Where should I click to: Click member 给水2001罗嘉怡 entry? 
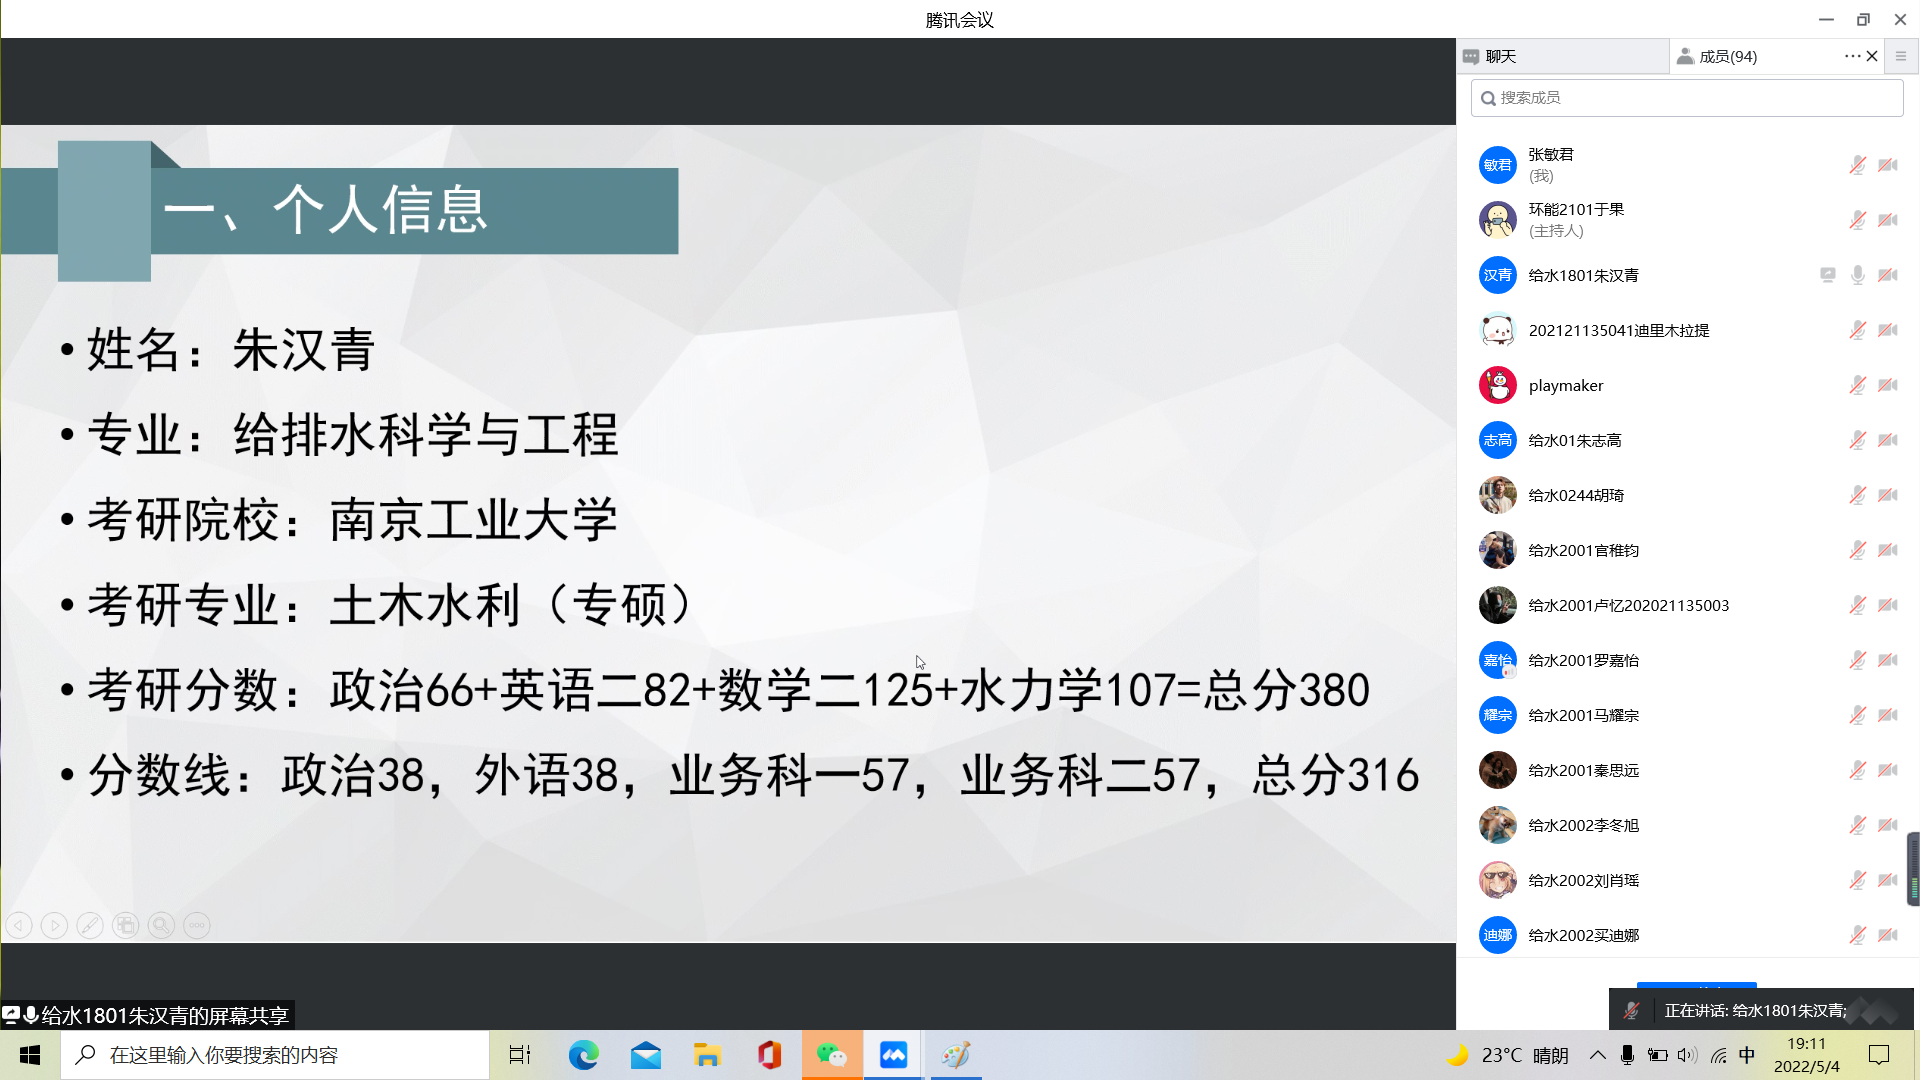[x=1583, y=660]
